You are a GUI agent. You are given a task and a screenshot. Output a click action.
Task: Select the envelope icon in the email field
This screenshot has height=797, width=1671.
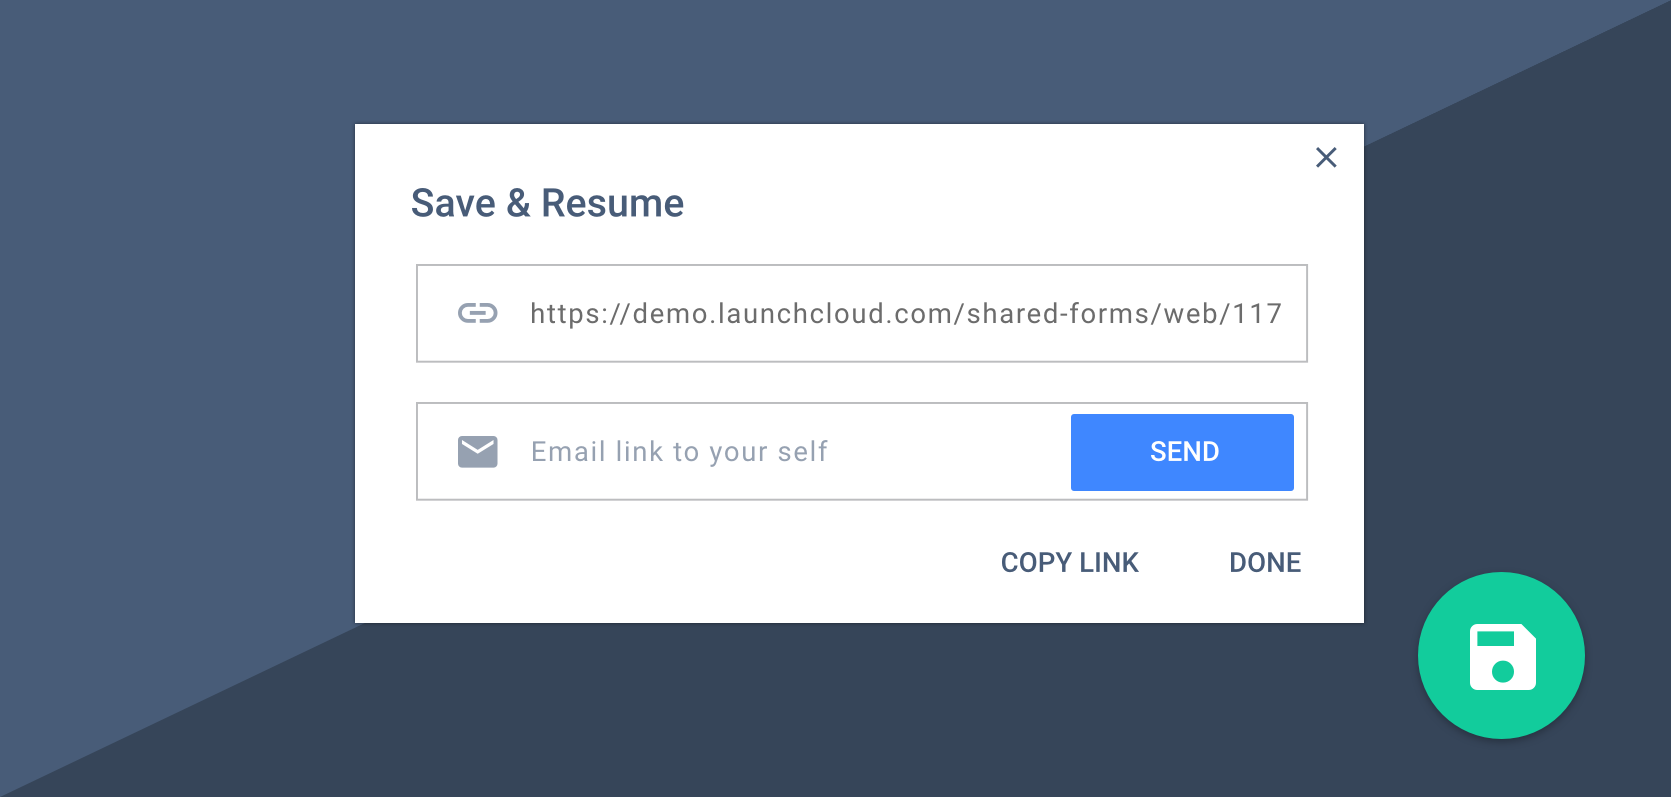point(478,451)
